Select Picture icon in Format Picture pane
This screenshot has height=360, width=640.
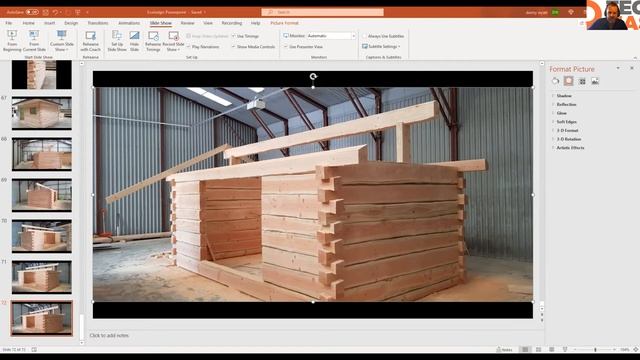coord(595,81)
